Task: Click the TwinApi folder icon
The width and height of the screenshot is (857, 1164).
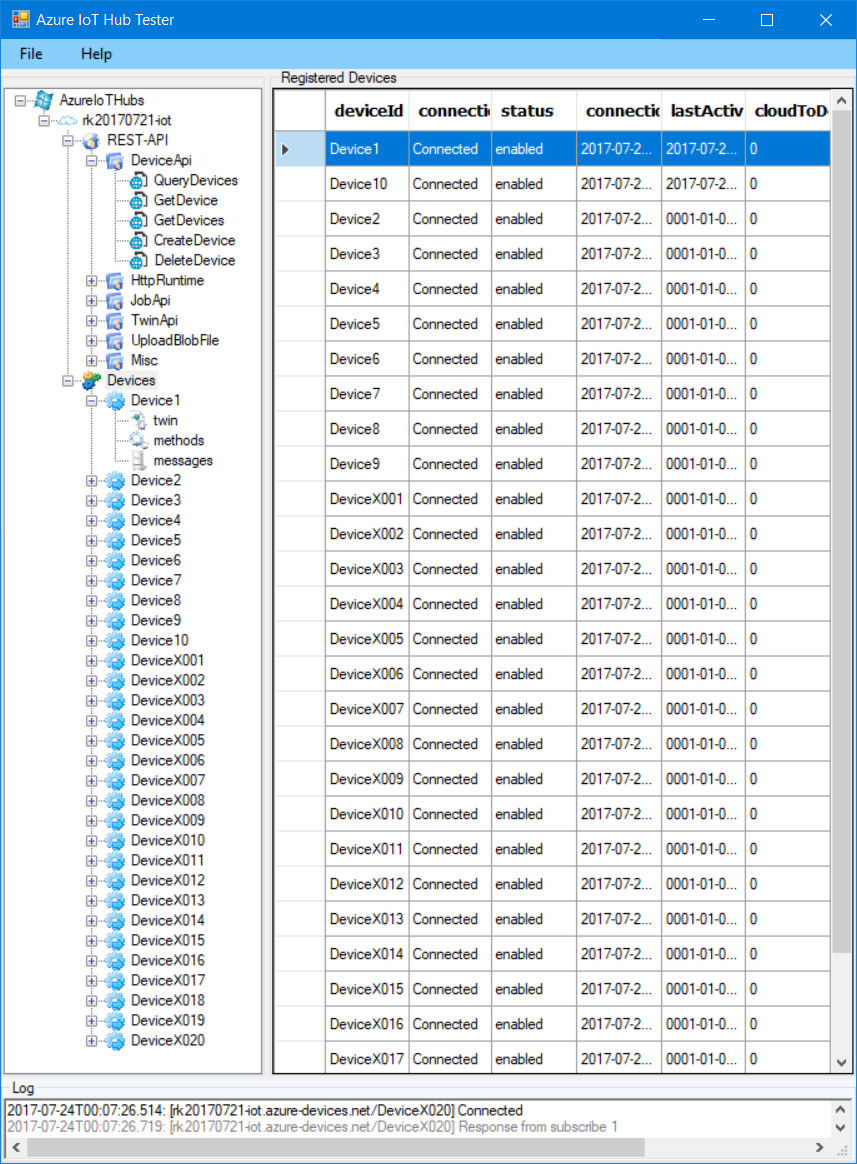Action: [115, 321]
